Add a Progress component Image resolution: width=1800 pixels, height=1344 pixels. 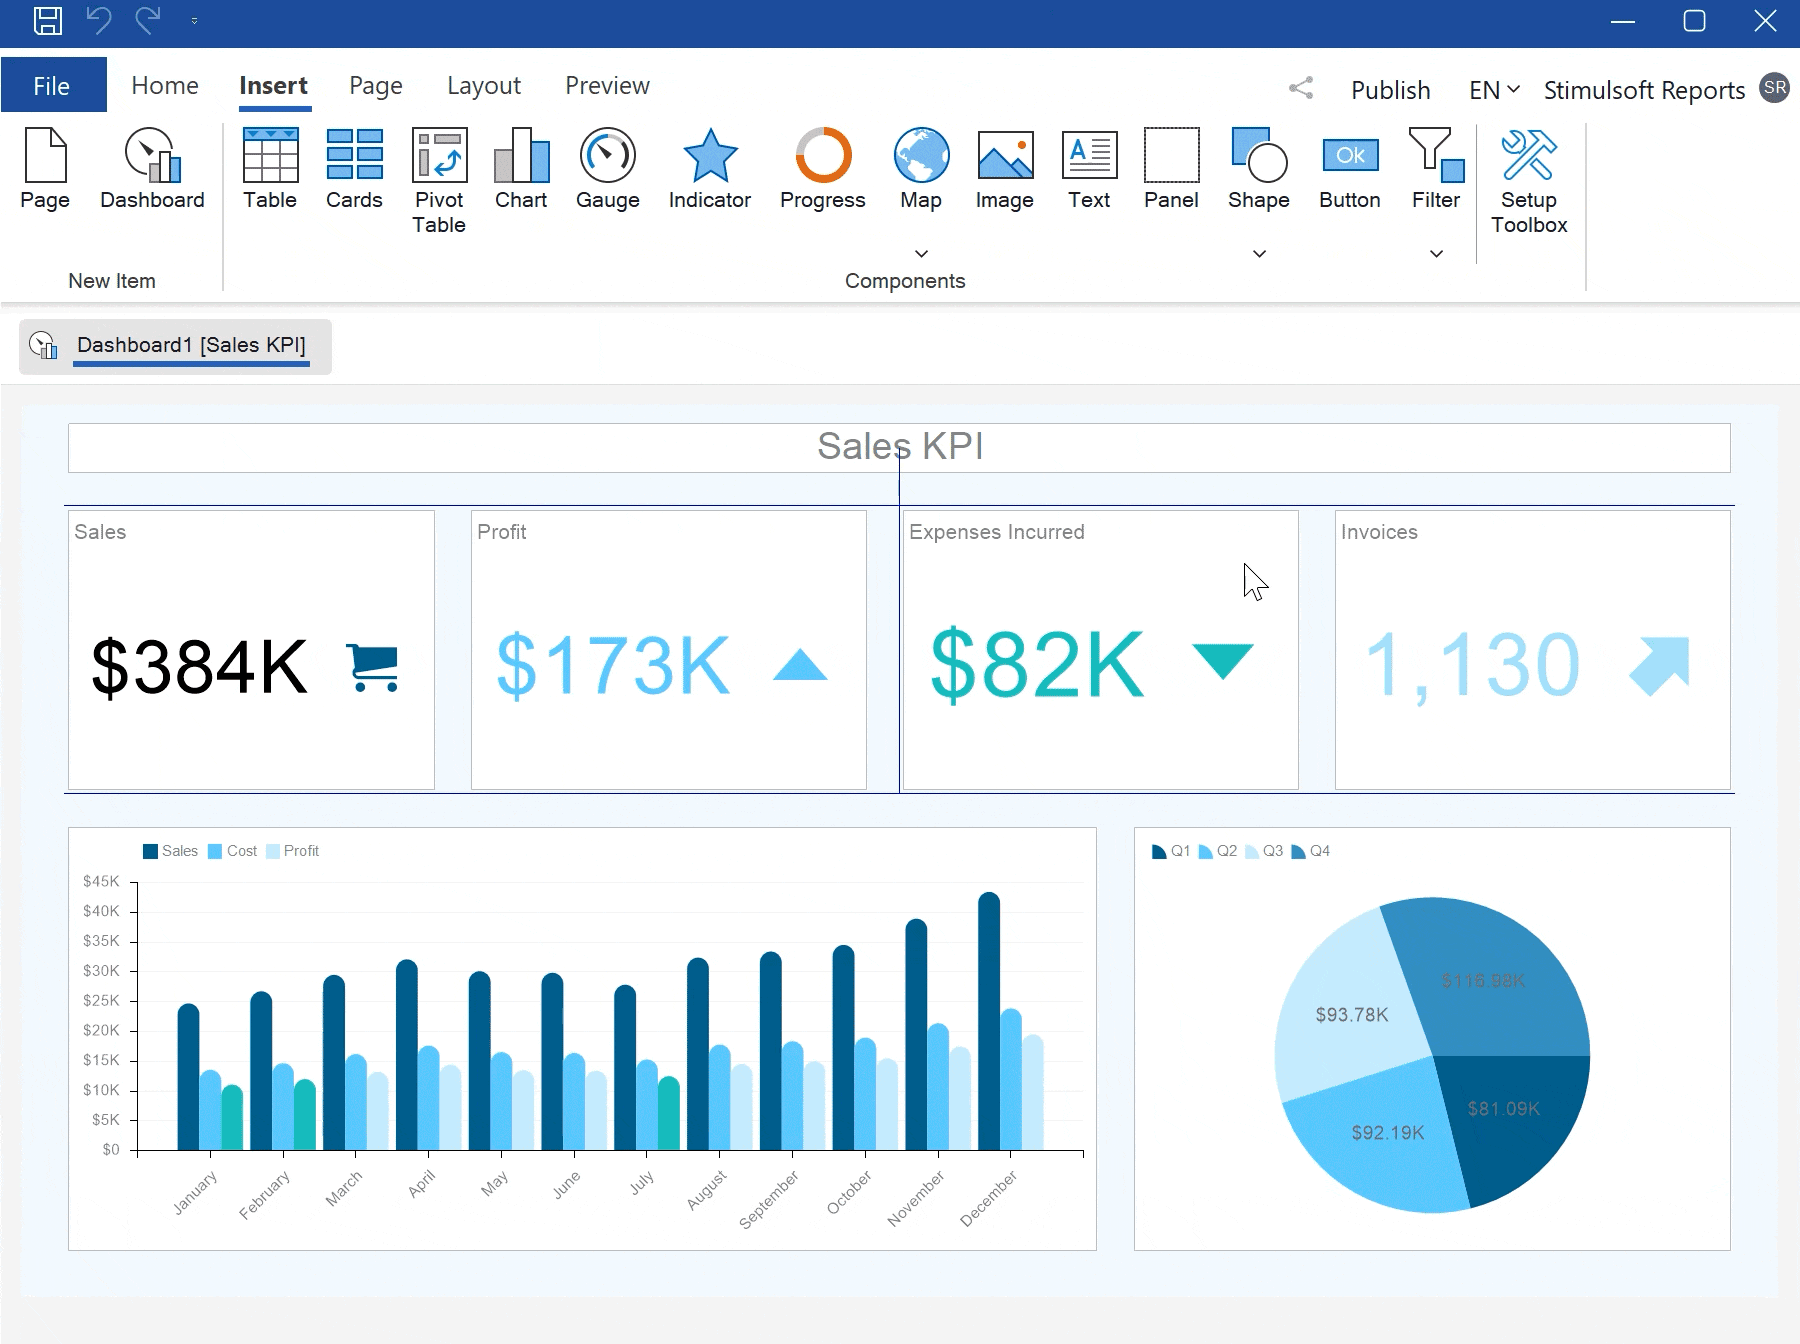pyautogui.click(x=822, y=170)
